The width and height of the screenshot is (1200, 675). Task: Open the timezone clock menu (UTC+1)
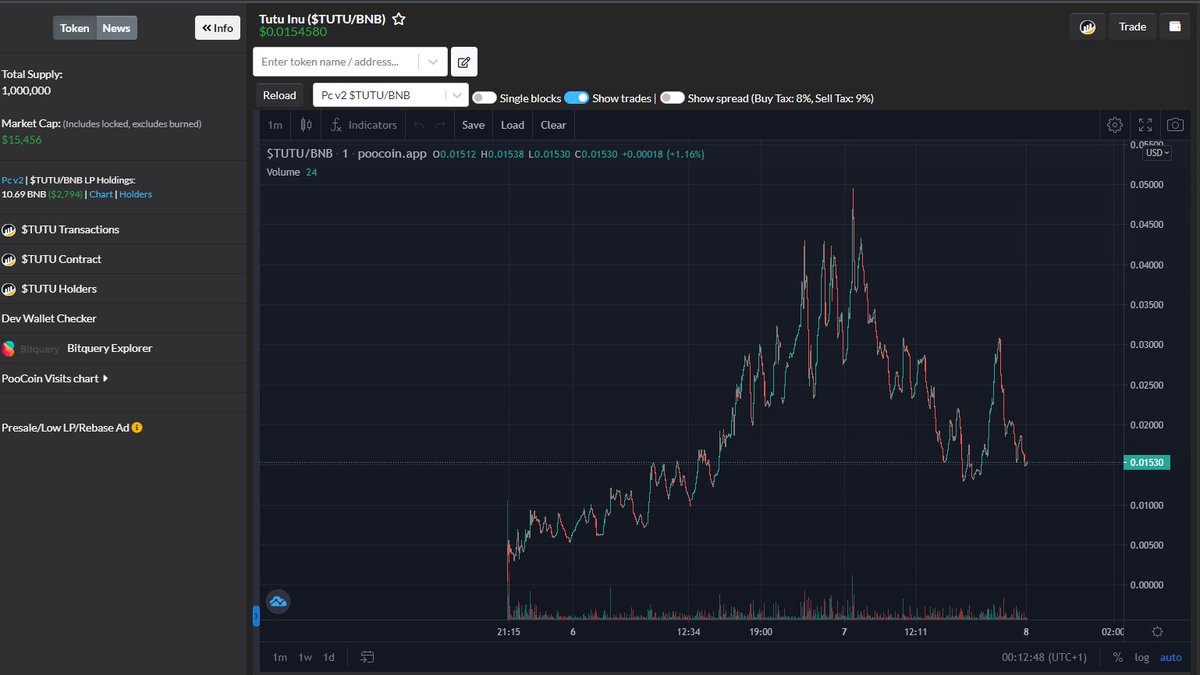pos(1045,657)
